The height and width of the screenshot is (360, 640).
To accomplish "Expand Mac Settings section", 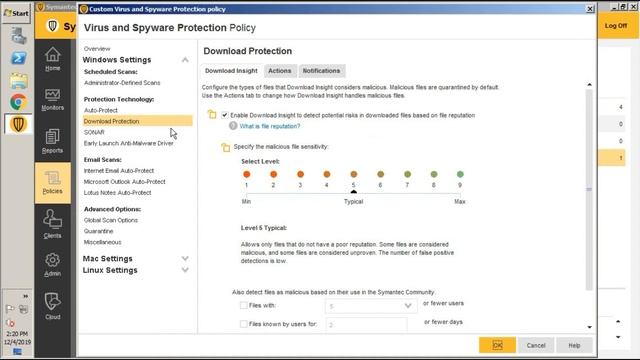I will [185, 258].
